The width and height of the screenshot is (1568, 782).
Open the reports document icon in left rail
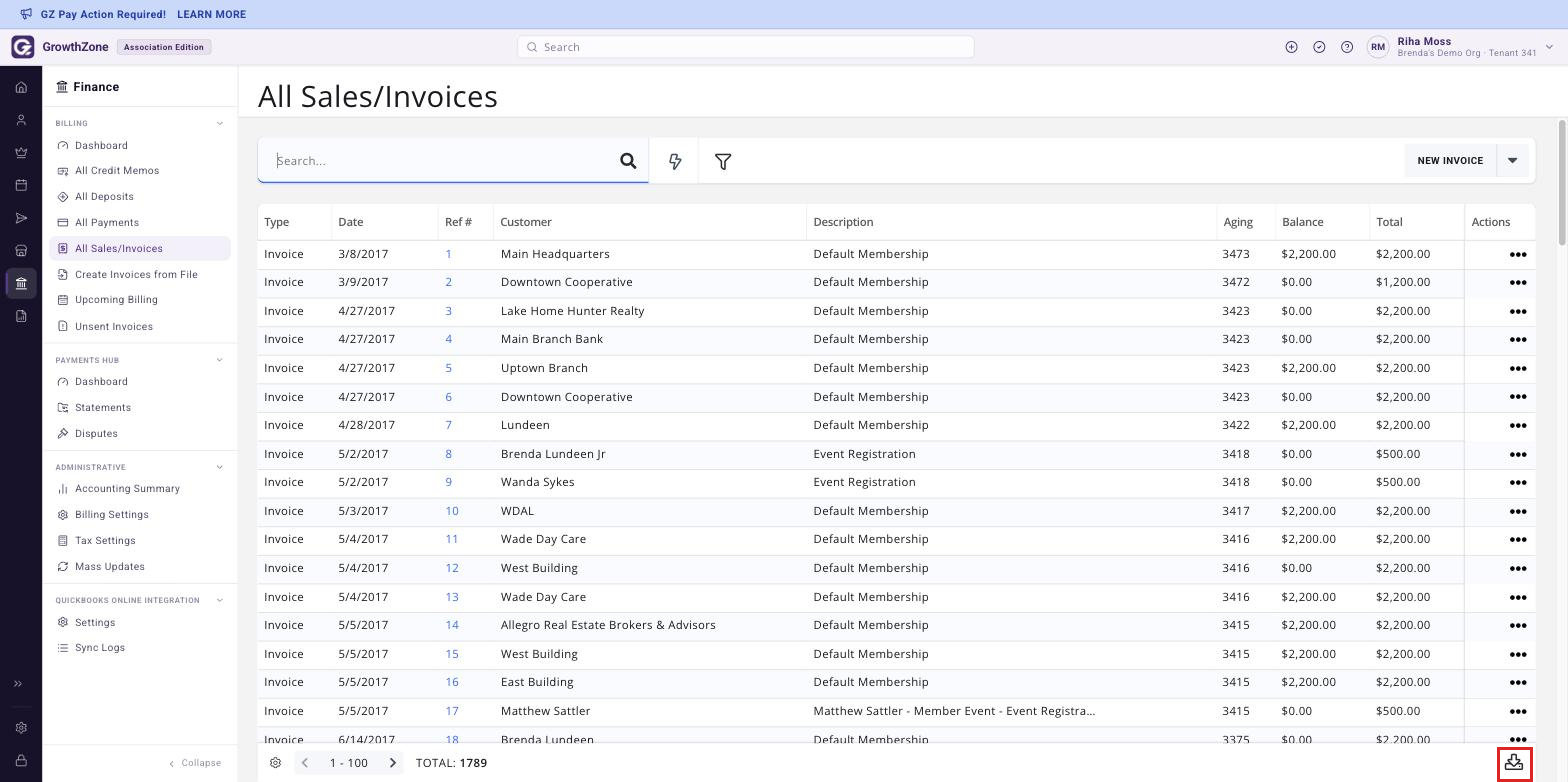[21, 316]
